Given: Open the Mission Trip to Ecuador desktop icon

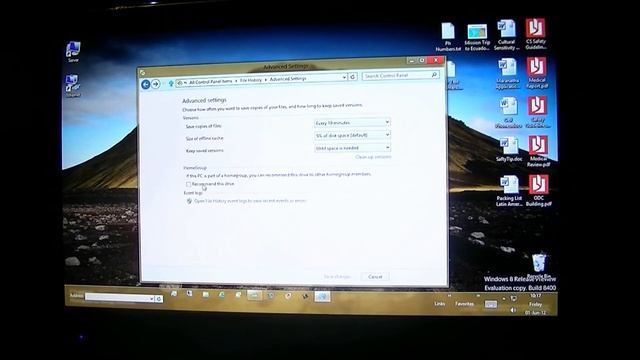Looking at the screenshot, I should [x=477, y=37].
